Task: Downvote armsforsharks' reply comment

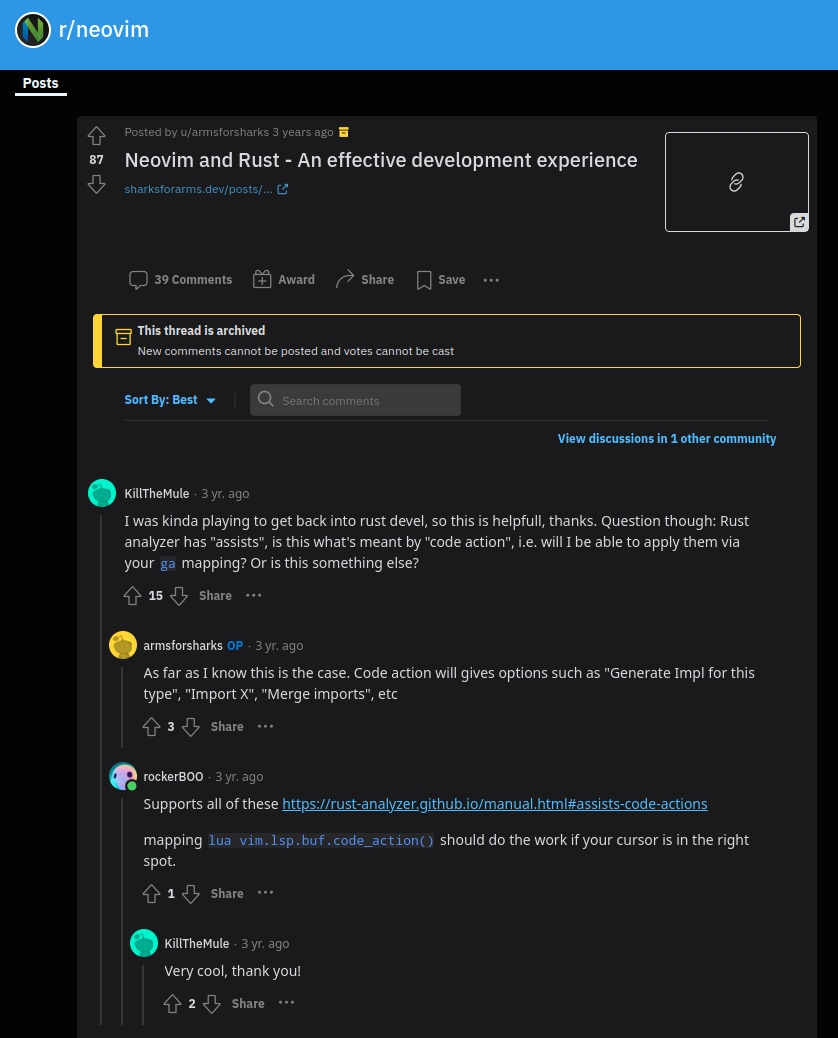Action: 190,727
